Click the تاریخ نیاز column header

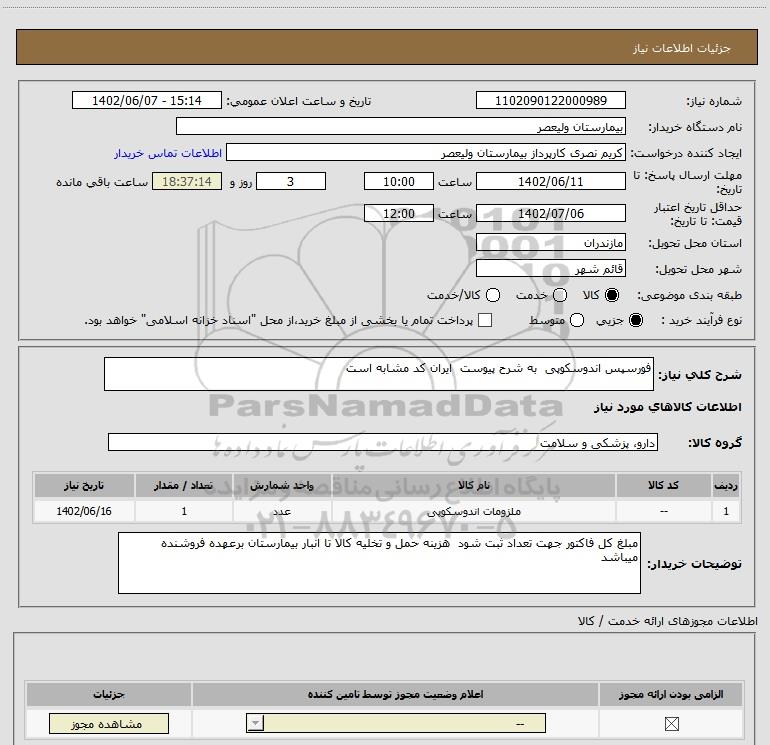[x=84, y=485]
